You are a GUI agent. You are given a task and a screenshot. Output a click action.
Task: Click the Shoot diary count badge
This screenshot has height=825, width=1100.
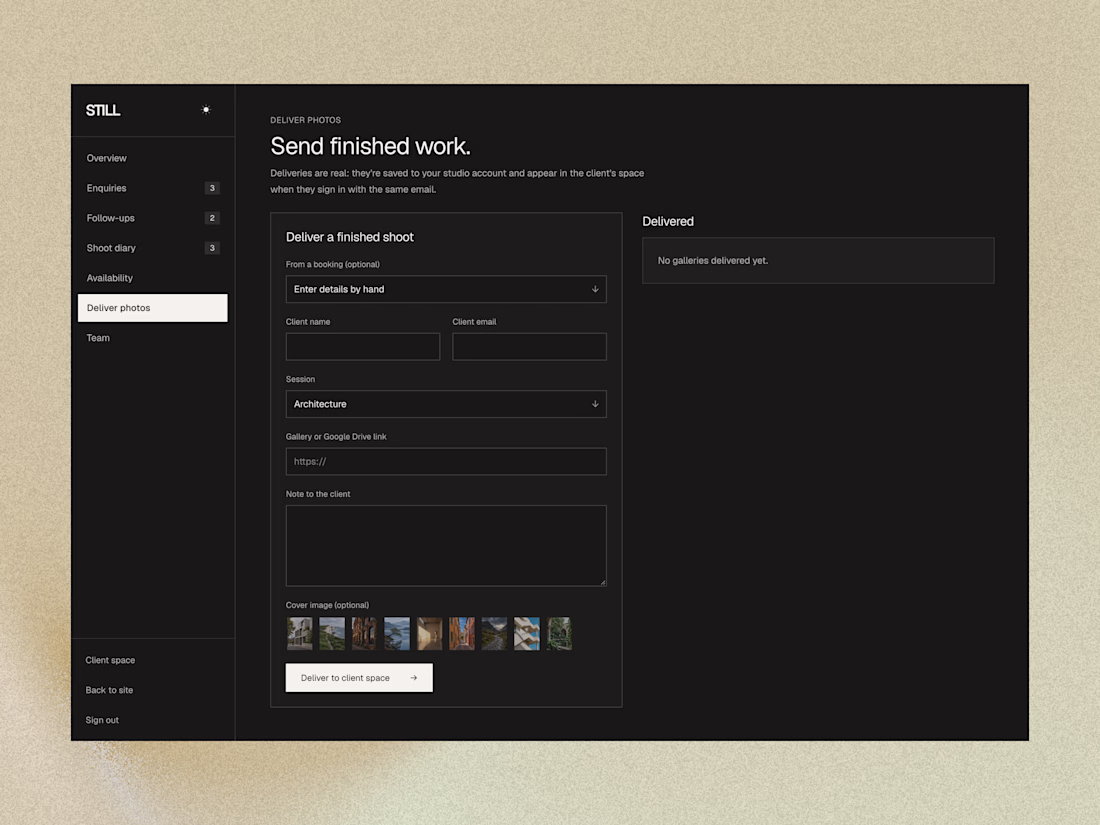212,248
